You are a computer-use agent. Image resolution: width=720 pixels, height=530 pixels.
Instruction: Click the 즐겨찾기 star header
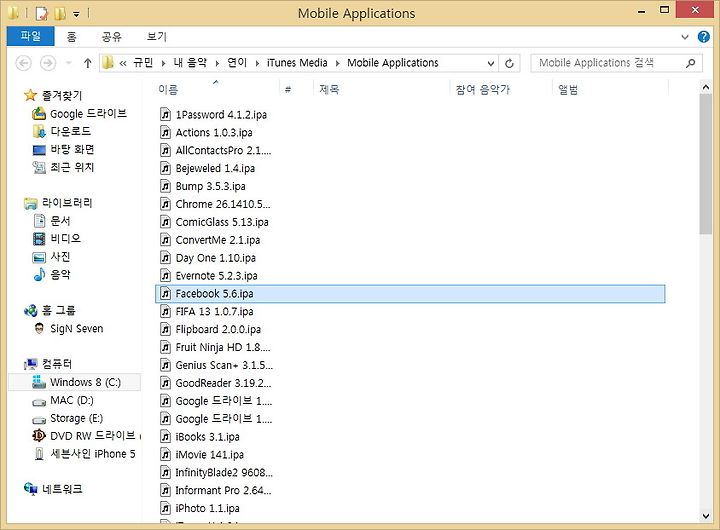pyautogui.click(x=53, y=96)
